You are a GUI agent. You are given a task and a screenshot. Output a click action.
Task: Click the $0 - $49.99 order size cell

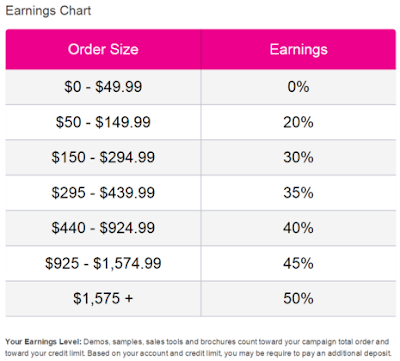click(103, 87)
